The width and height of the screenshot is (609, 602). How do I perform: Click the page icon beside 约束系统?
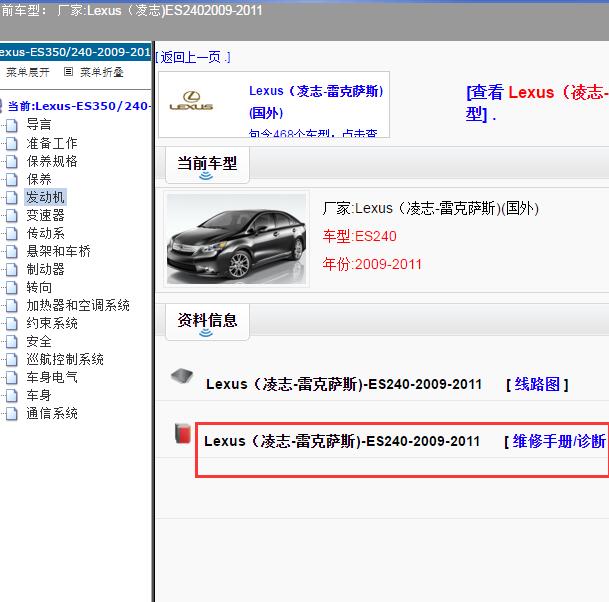12,324
